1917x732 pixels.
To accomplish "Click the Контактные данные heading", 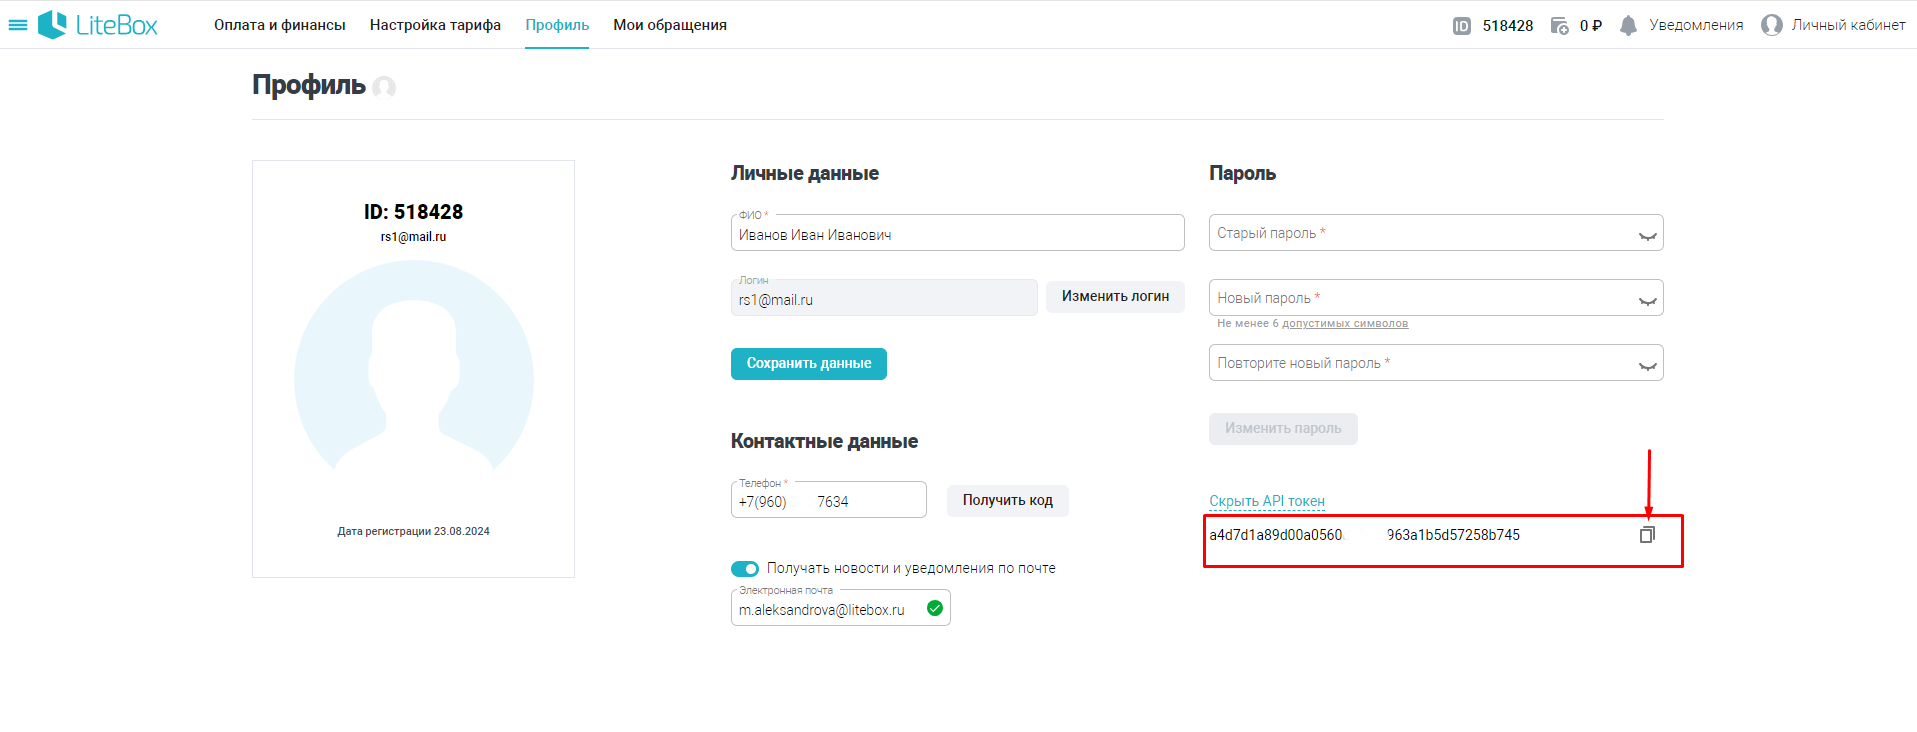I will tap(824, 441).
